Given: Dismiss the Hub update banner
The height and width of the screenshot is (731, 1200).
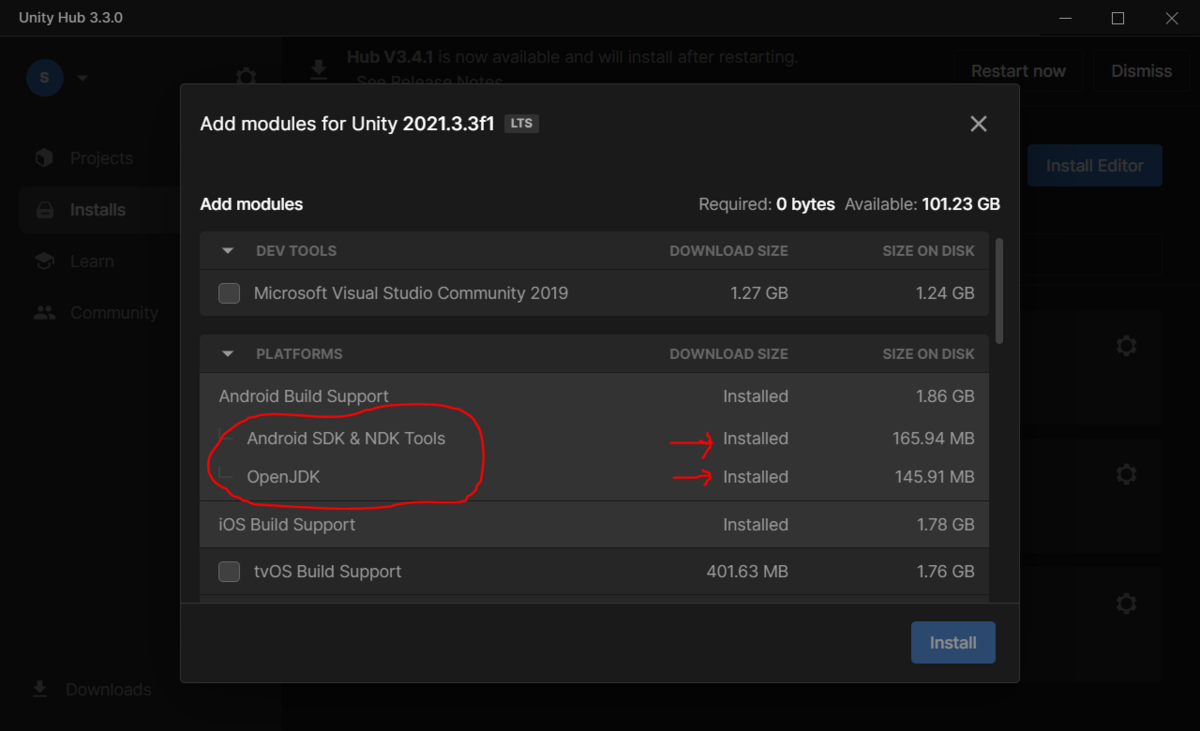Looking at the screenshot, I should [x=1141, y=71].
